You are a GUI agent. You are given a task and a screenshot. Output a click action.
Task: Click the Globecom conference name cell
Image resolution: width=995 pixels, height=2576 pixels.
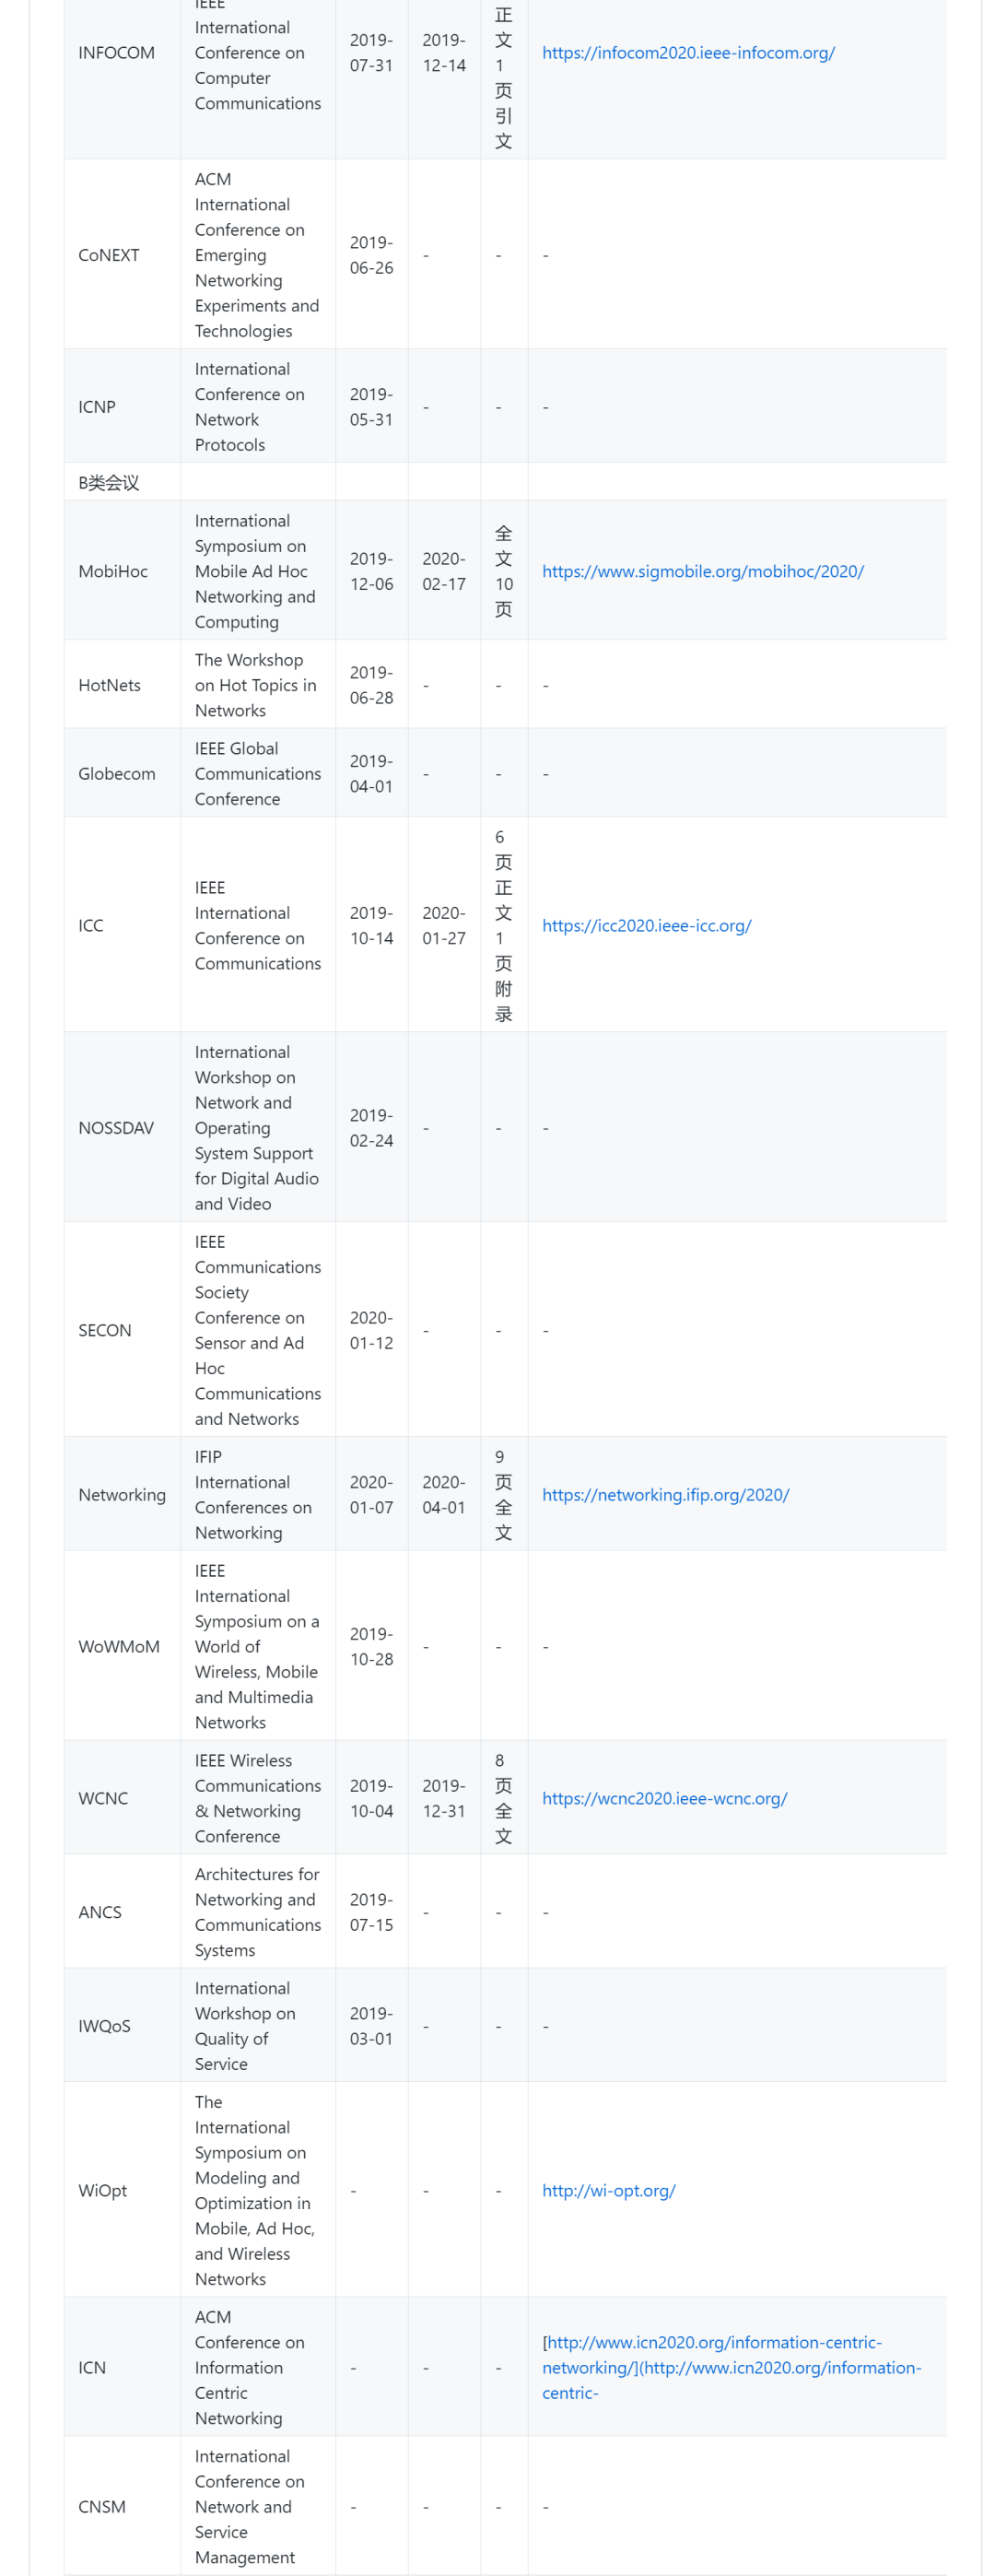(117, 774)
